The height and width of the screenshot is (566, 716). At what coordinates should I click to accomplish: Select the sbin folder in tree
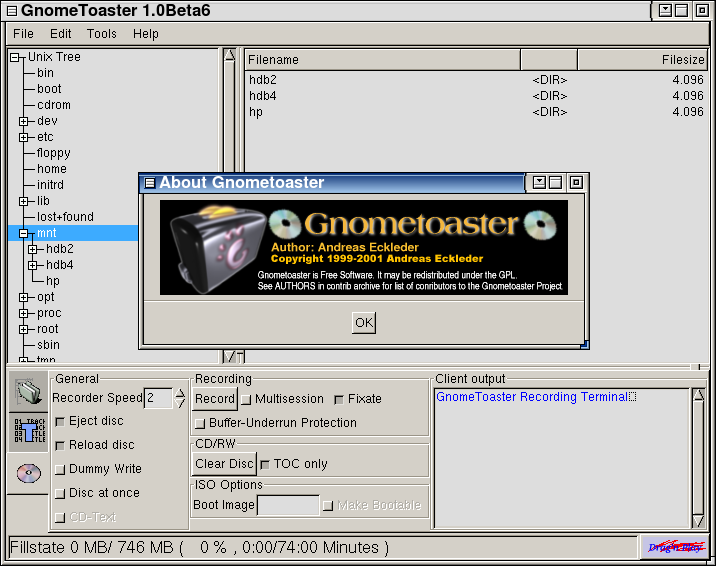[x=48, y=345]
